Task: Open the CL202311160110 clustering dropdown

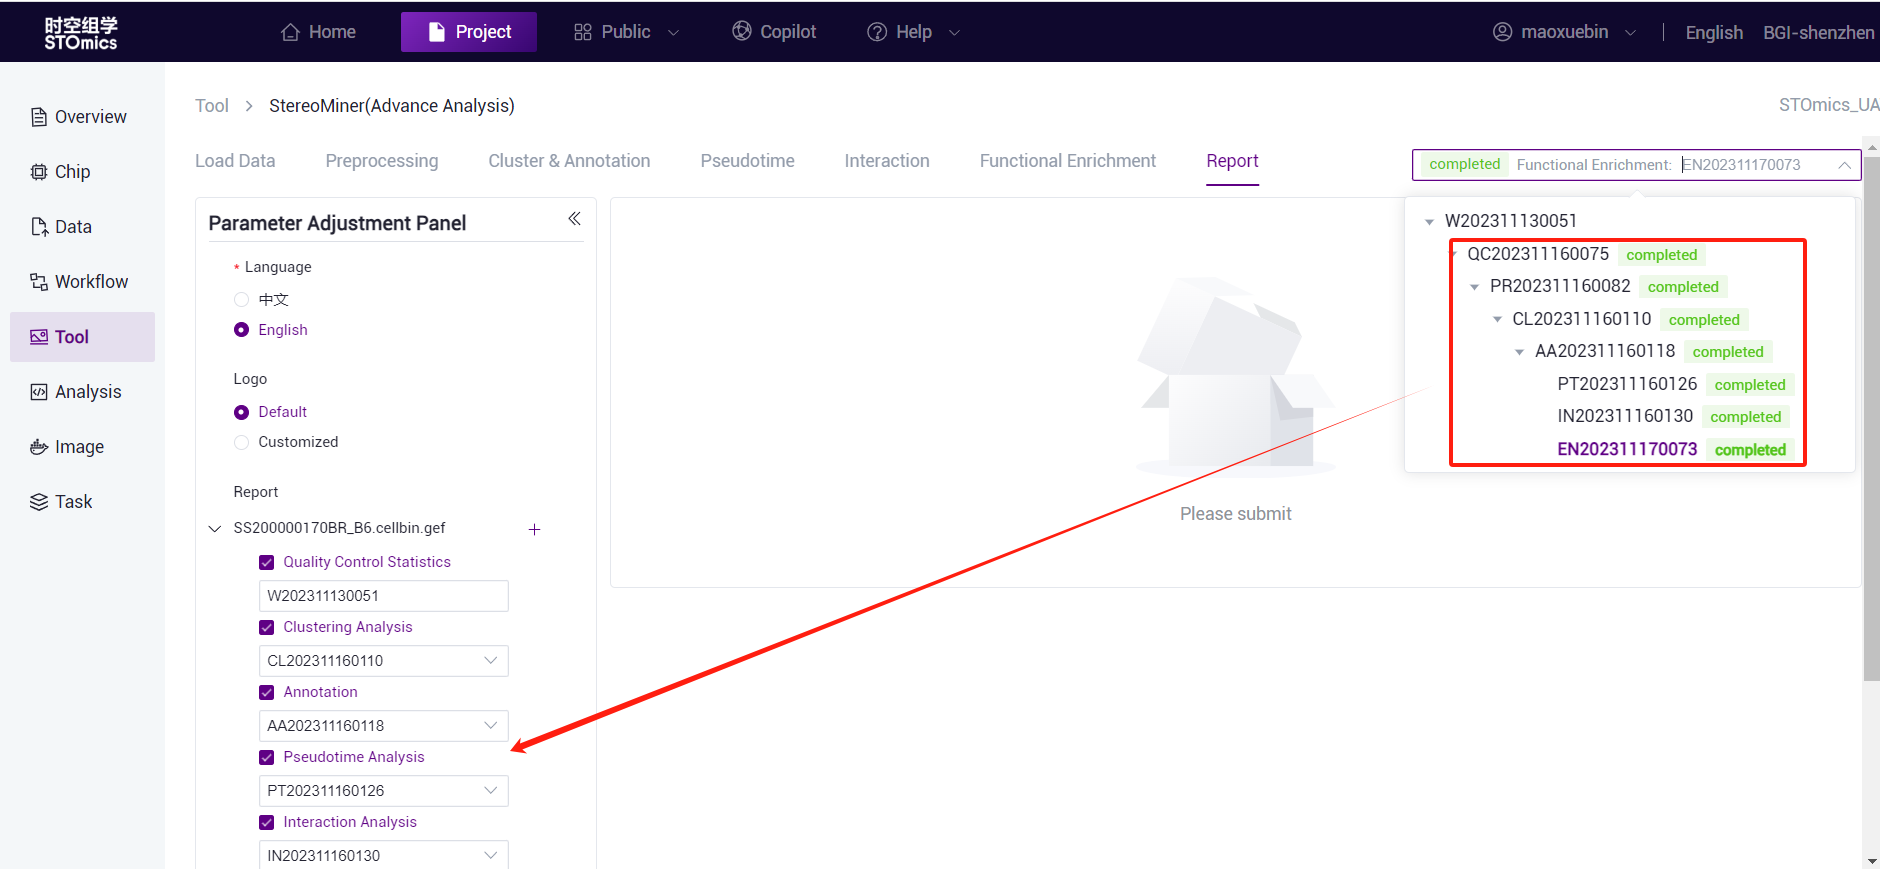Action: [x=383, y=661]
